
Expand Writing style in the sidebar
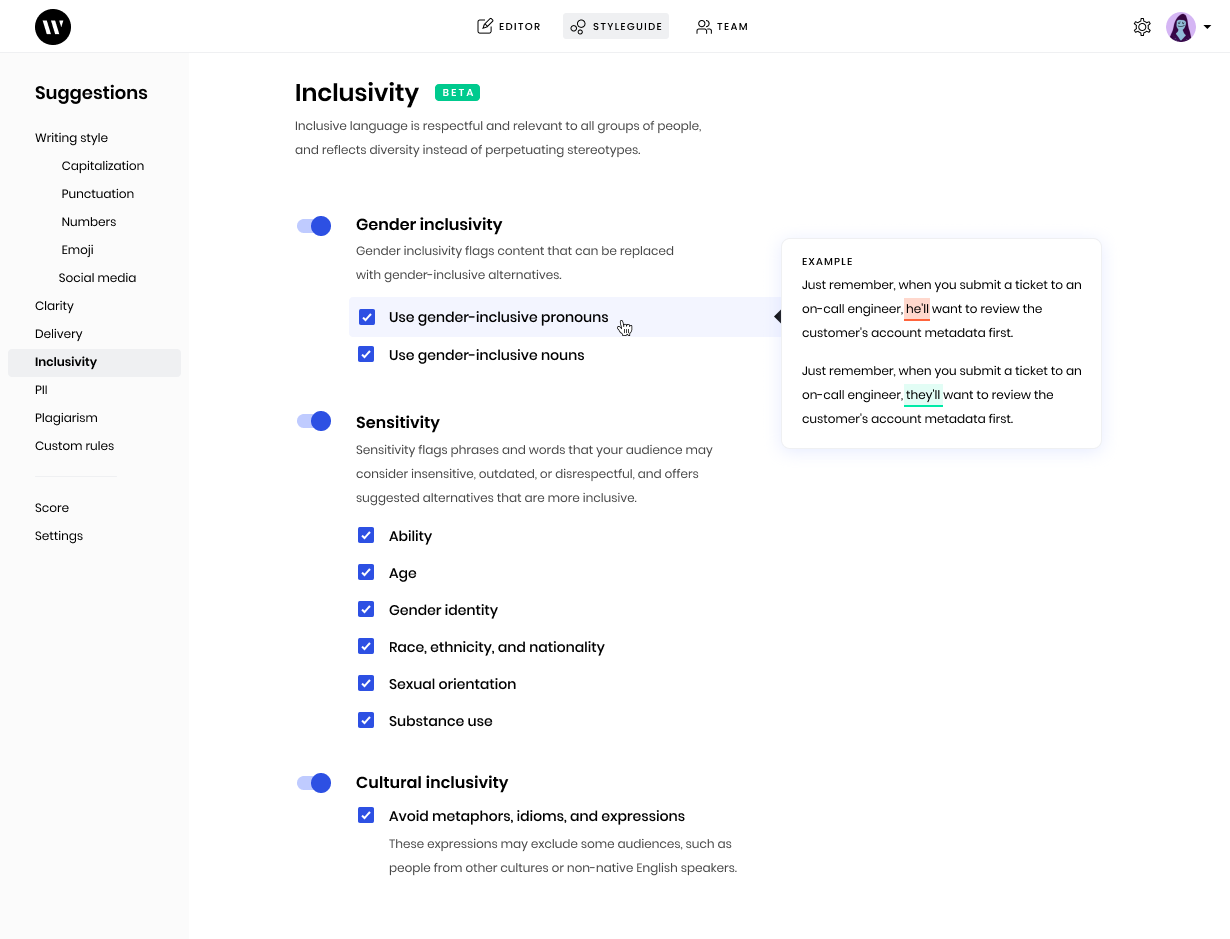click(x=71, y=138)
